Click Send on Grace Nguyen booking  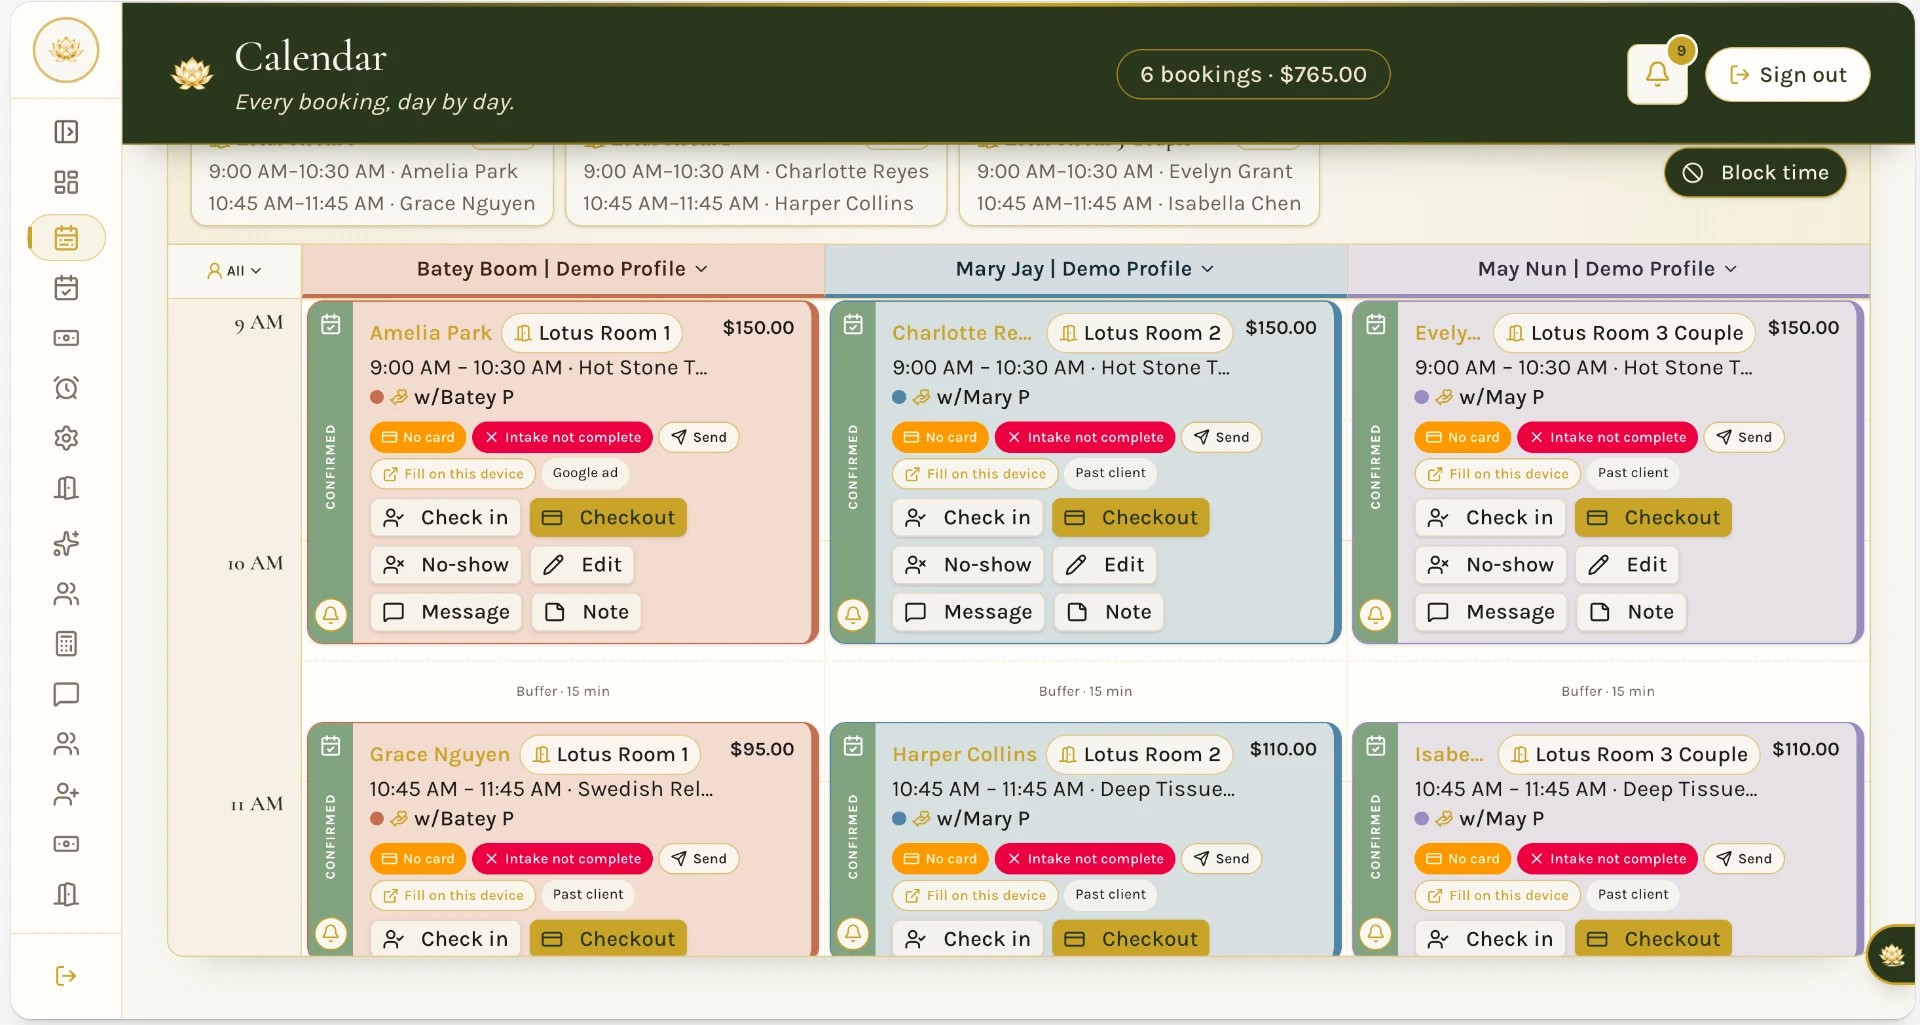click(x=699, y=859)
